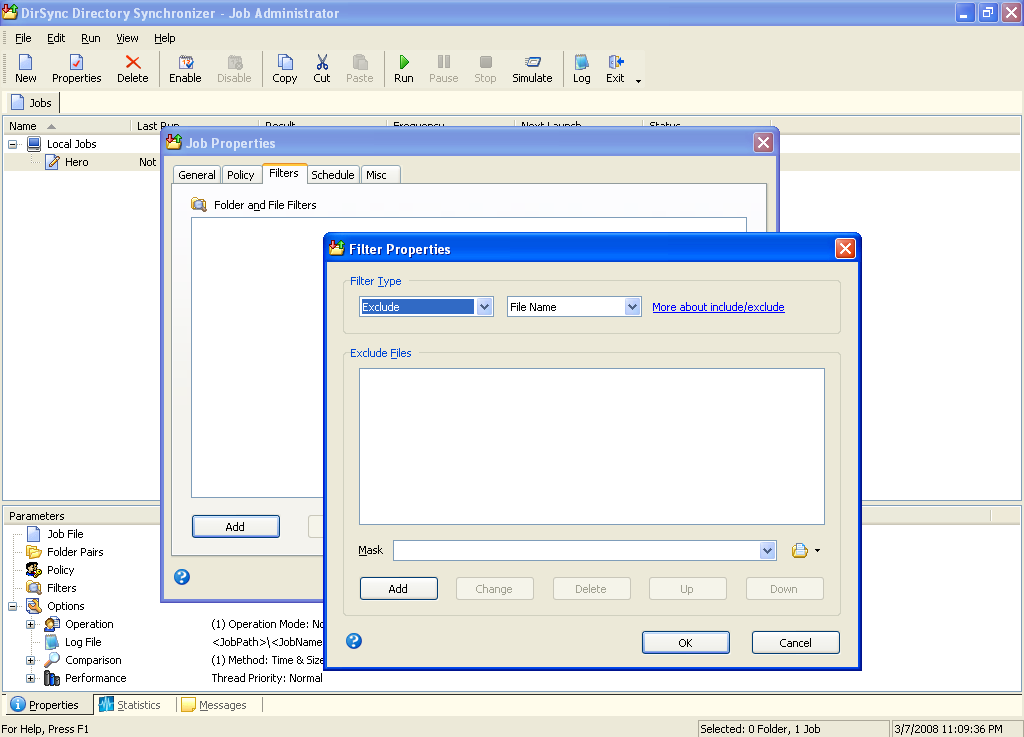Click the Change button
The width and height of the screenshot is (1024, 737).
pyautogui.click(x=494, y=589)
